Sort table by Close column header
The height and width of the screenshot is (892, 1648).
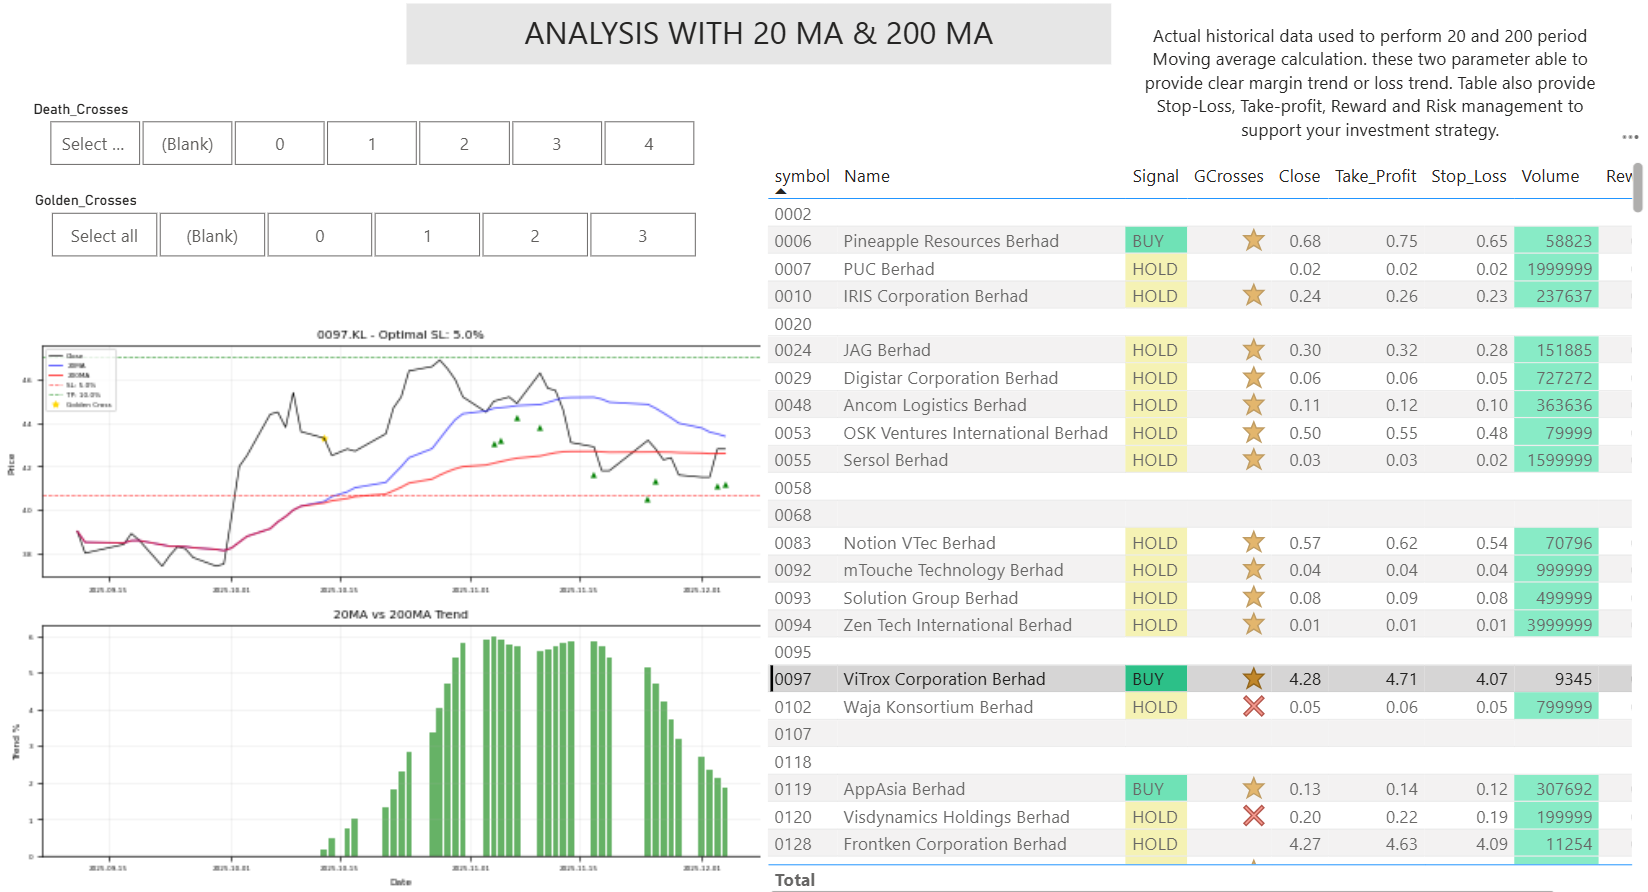click(1299, 176)
